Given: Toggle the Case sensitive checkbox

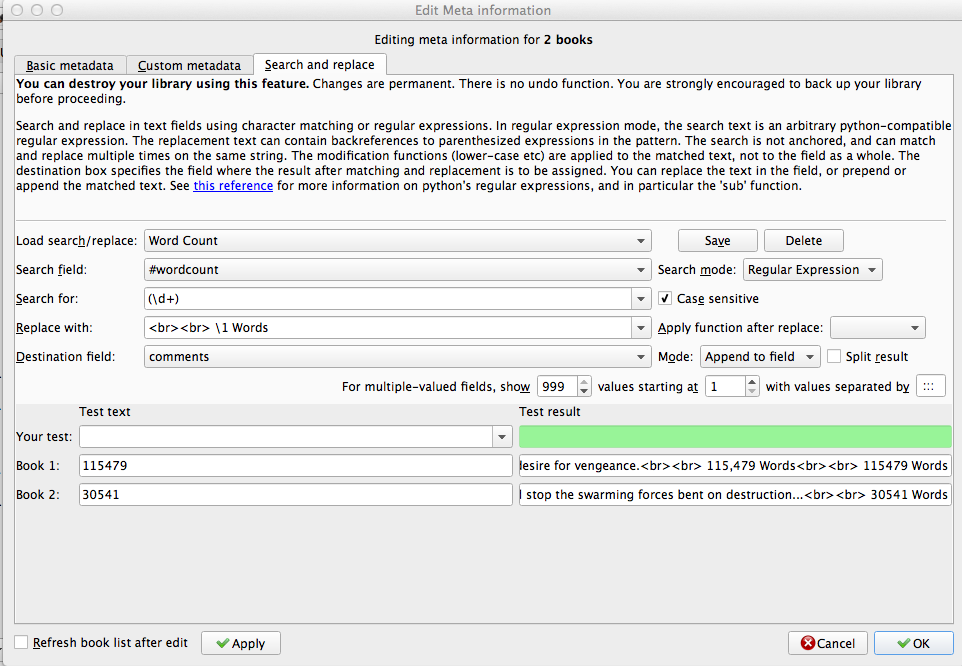Looking at the screenshot, I should click(666, 299).
